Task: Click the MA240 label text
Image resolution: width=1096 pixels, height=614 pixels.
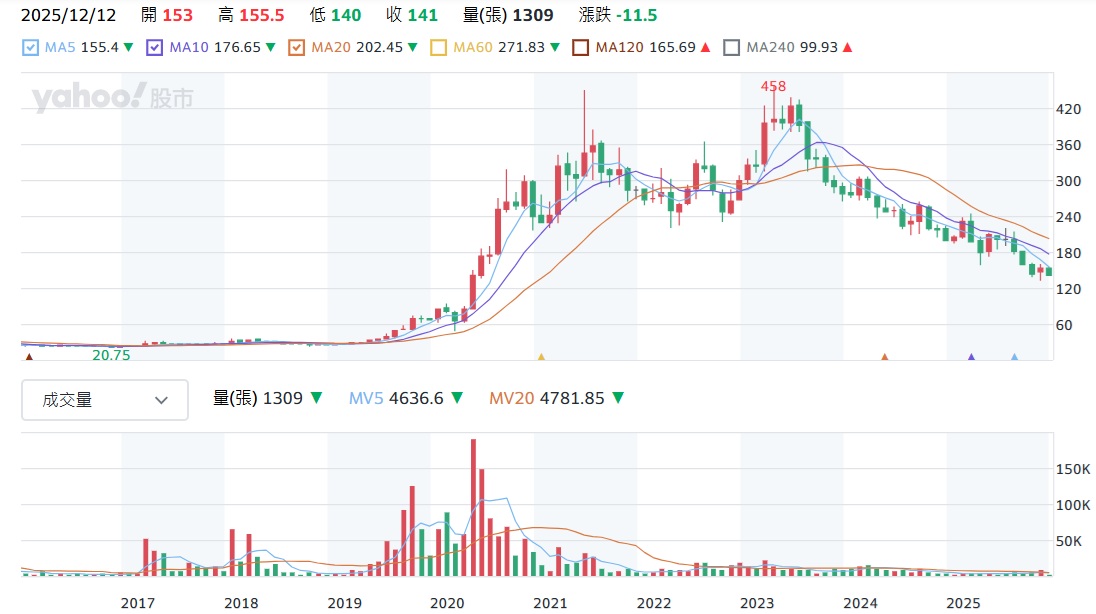Action: (x=768, y=47)
